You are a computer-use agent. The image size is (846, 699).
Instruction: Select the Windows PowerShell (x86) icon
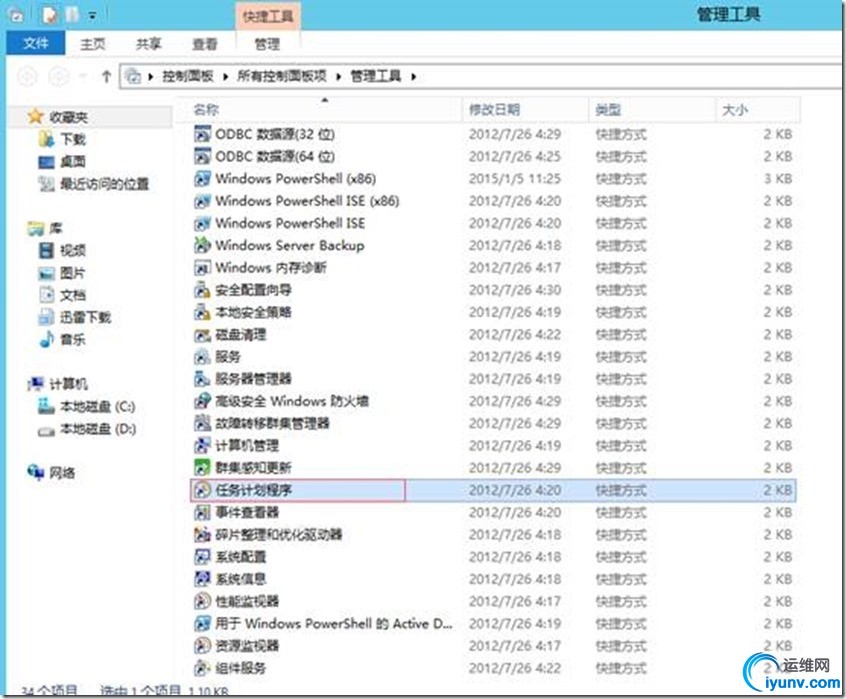click(202, 179)
